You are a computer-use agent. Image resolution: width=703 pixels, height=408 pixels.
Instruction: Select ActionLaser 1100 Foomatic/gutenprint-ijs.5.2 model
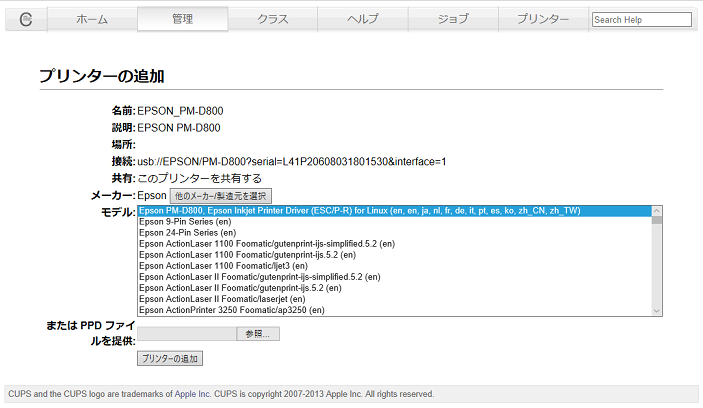coord(395,255)
